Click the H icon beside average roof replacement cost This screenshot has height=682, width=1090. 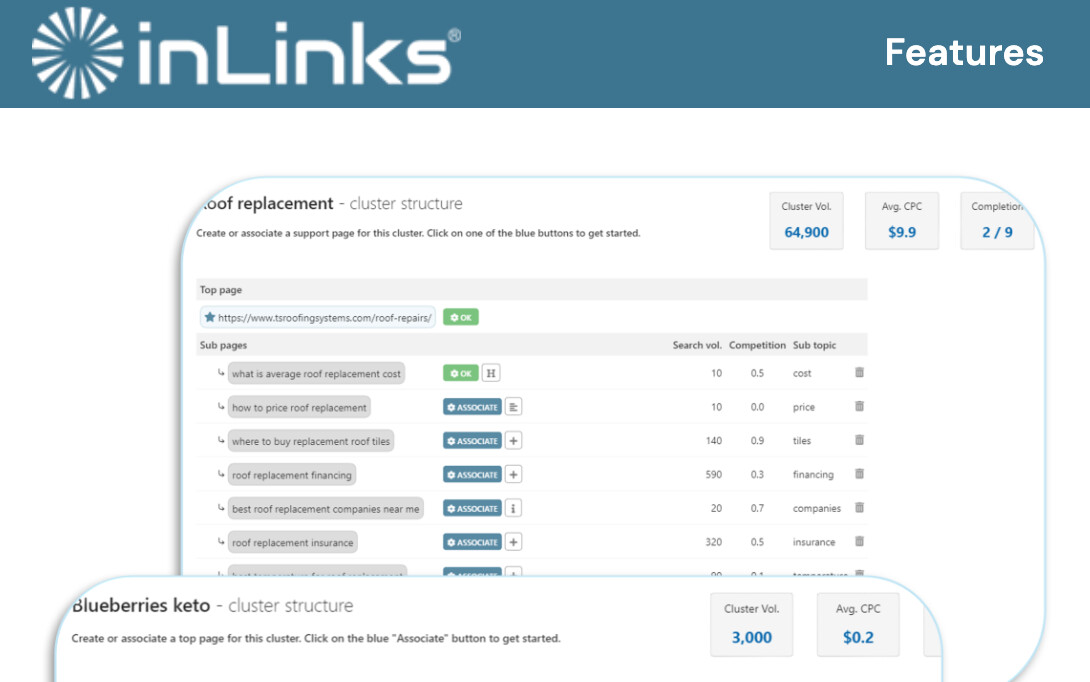pyautogui.click(x=491, y=373)
